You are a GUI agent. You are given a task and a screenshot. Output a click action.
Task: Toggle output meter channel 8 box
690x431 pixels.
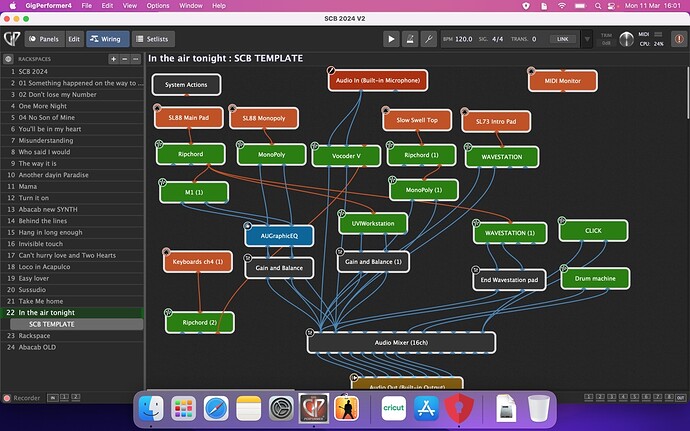click(x=669, y=398)
